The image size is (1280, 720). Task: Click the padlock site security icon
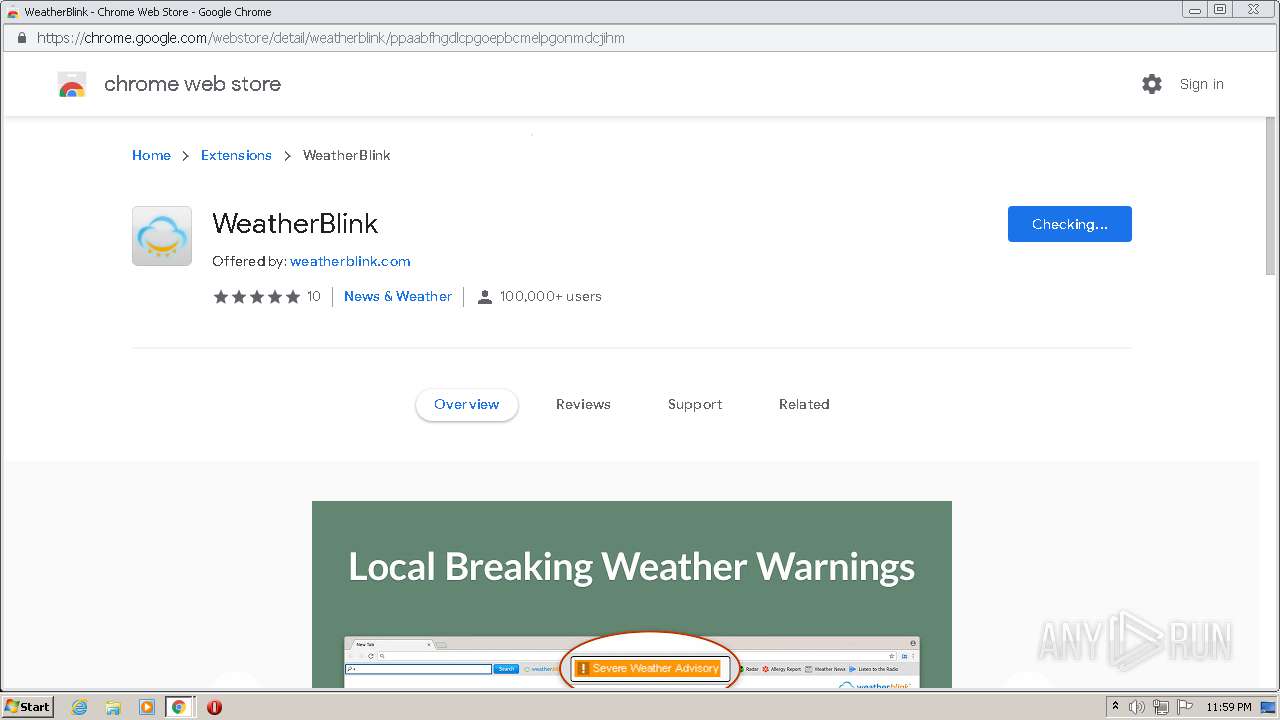pos(21,38)
